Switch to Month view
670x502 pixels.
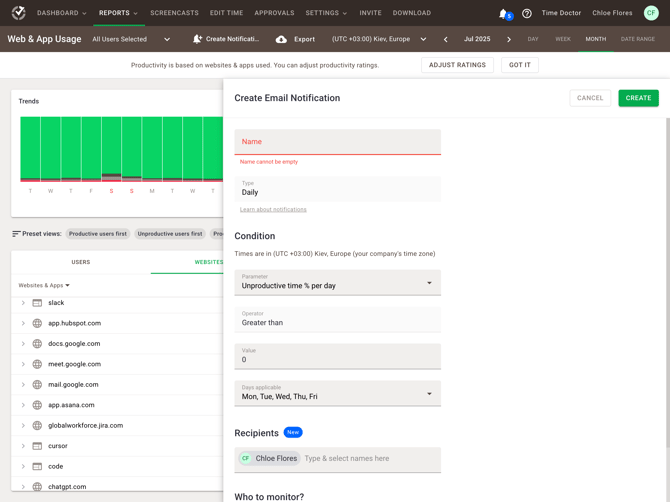(x=596, y=39)
